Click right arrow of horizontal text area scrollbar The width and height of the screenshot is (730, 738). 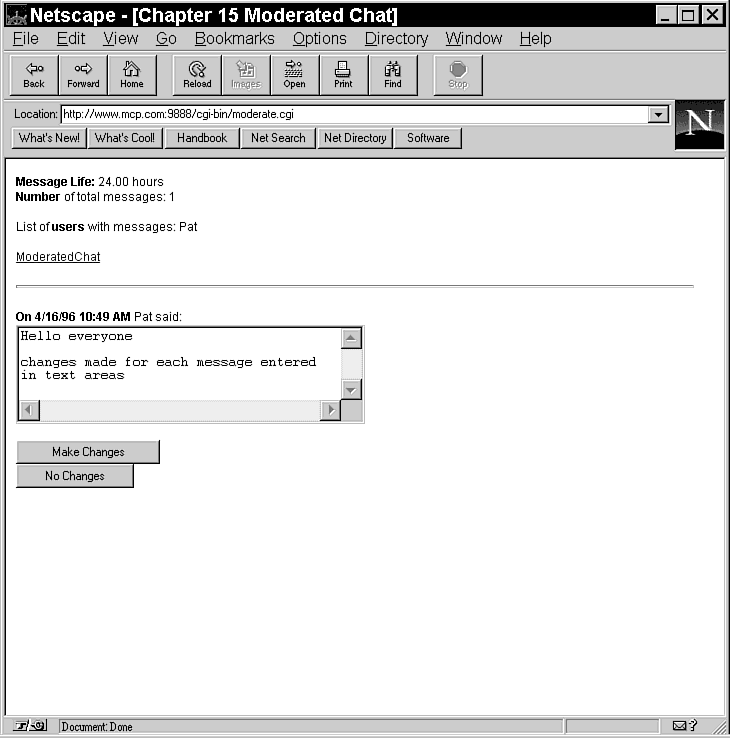tap(330, 410)
